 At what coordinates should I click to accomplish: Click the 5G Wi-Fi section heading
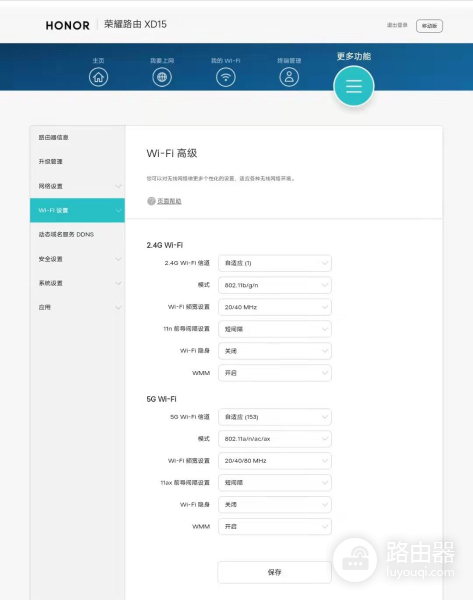click(x=161, y=399)
